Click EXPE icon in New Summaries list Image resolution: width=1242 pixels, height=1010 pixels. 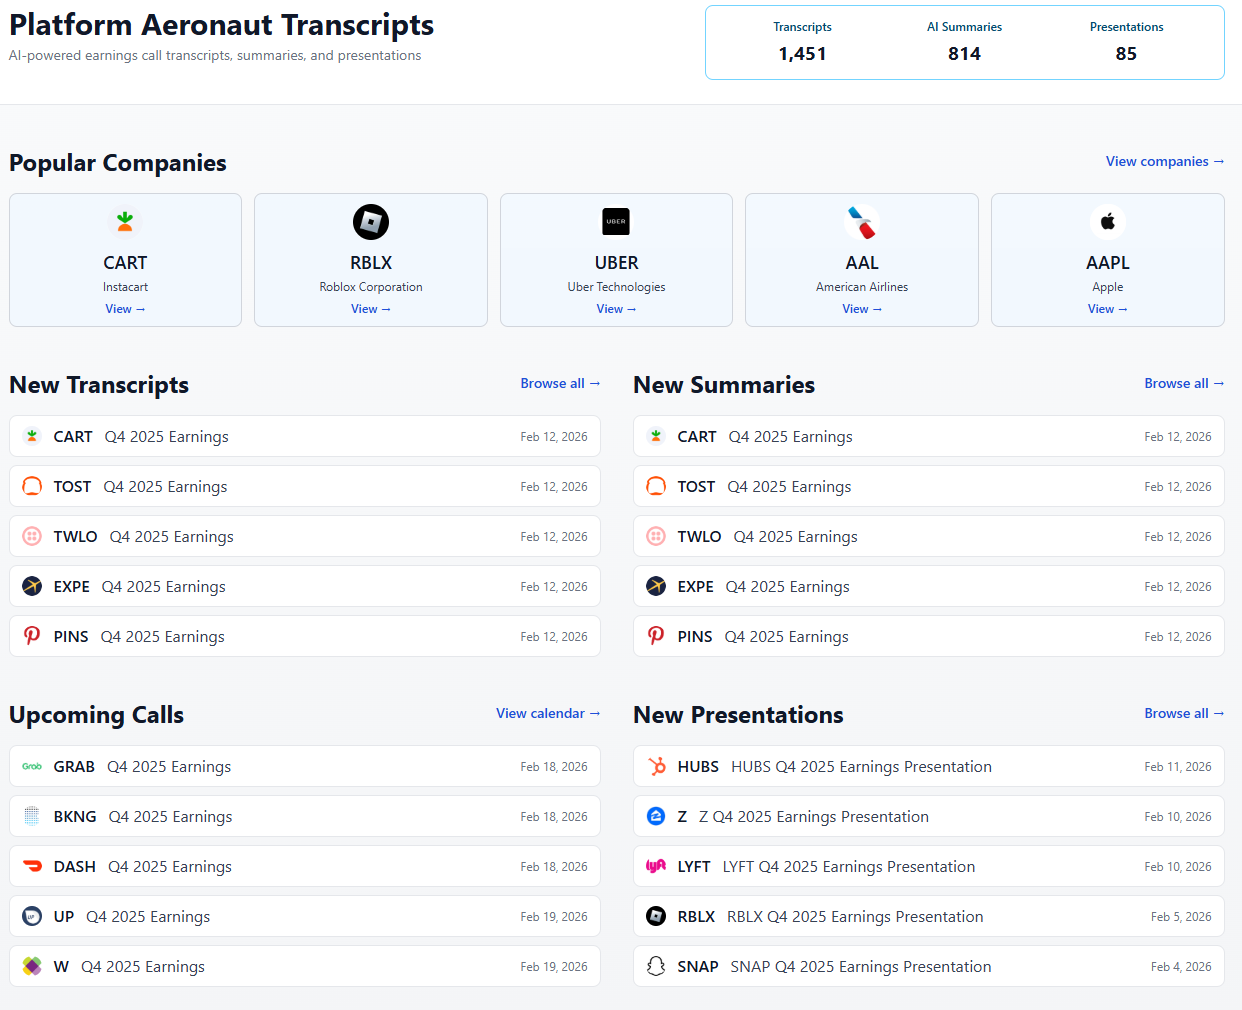(x=656, y=586)
